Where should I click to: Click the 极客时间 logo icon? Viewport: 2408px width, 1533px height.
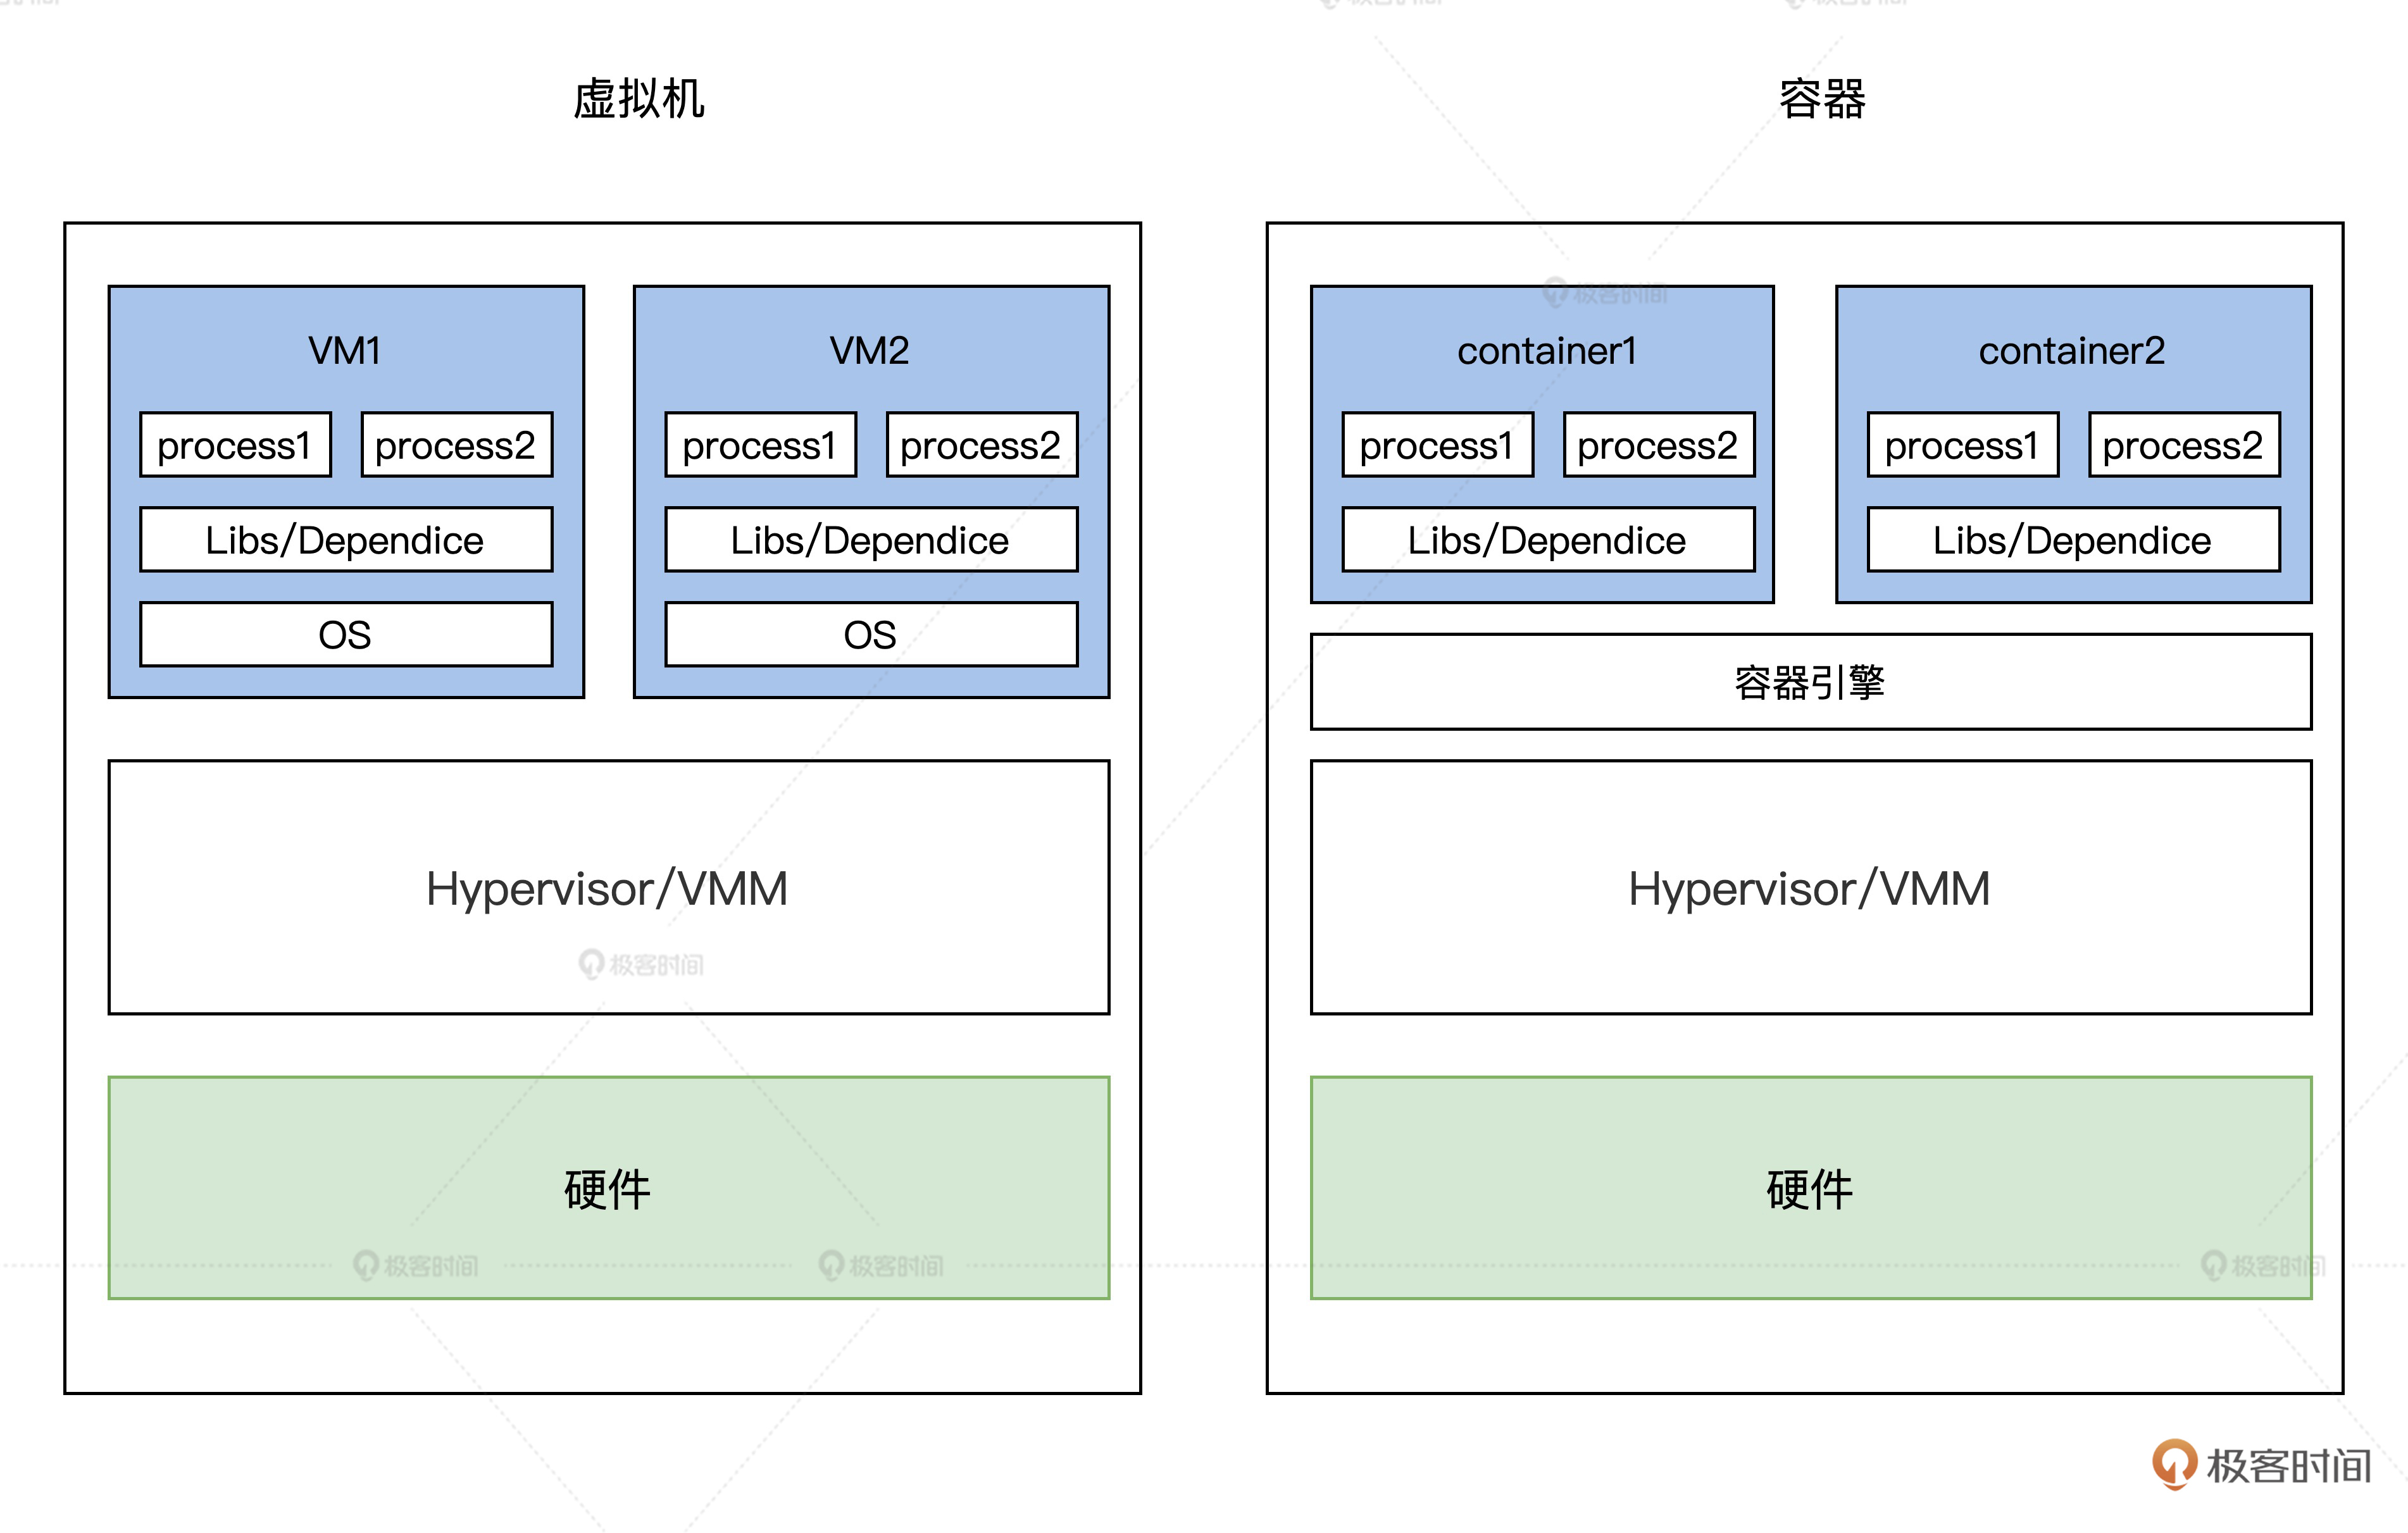tap(2174, 1464)
